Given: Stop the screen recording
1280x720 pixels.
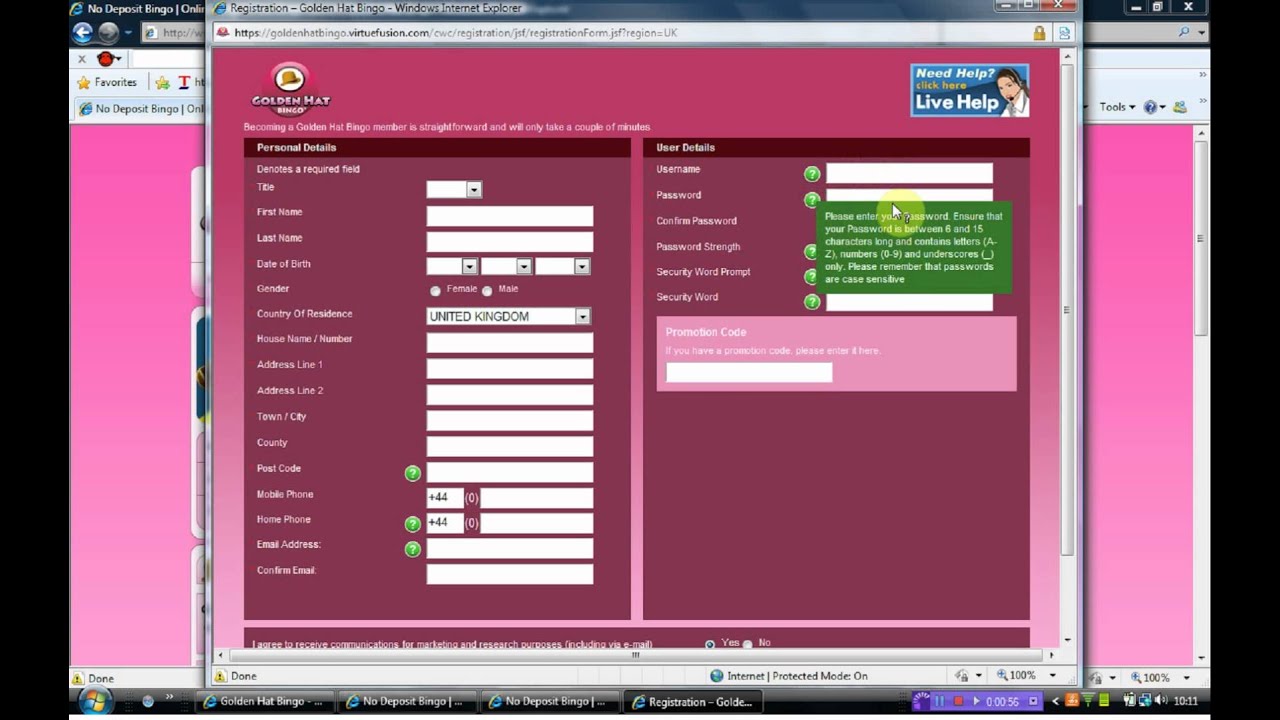Looking at the screenshot, I should pos(958,701).
